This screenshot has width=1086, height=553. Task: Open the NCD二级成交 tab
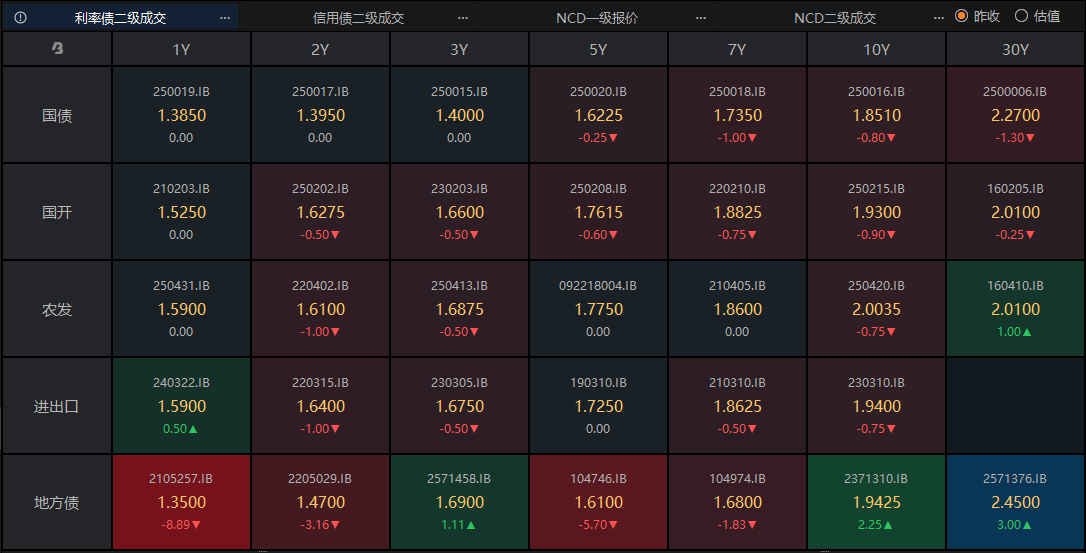[835, 18]
